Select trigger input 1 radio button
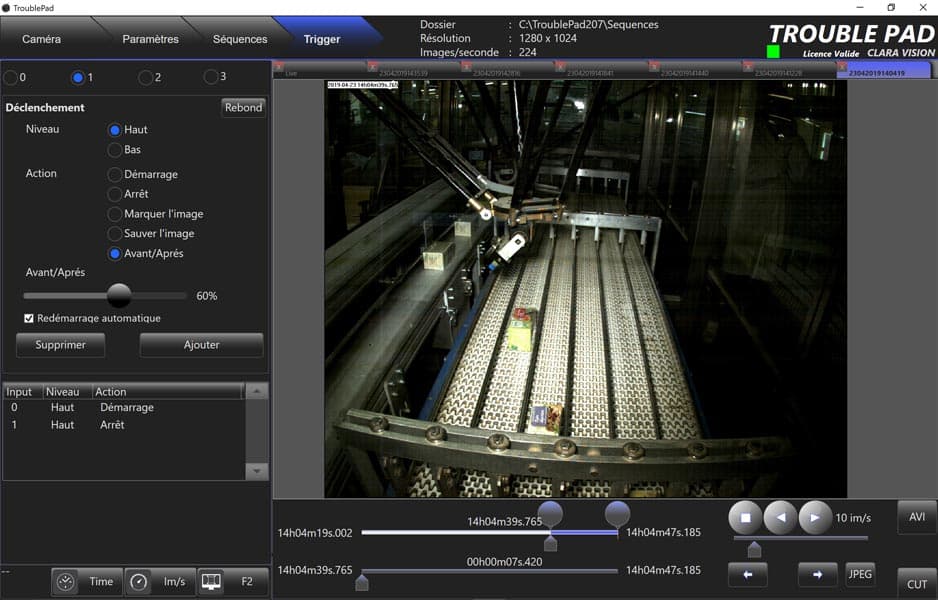 pos(78,77)
